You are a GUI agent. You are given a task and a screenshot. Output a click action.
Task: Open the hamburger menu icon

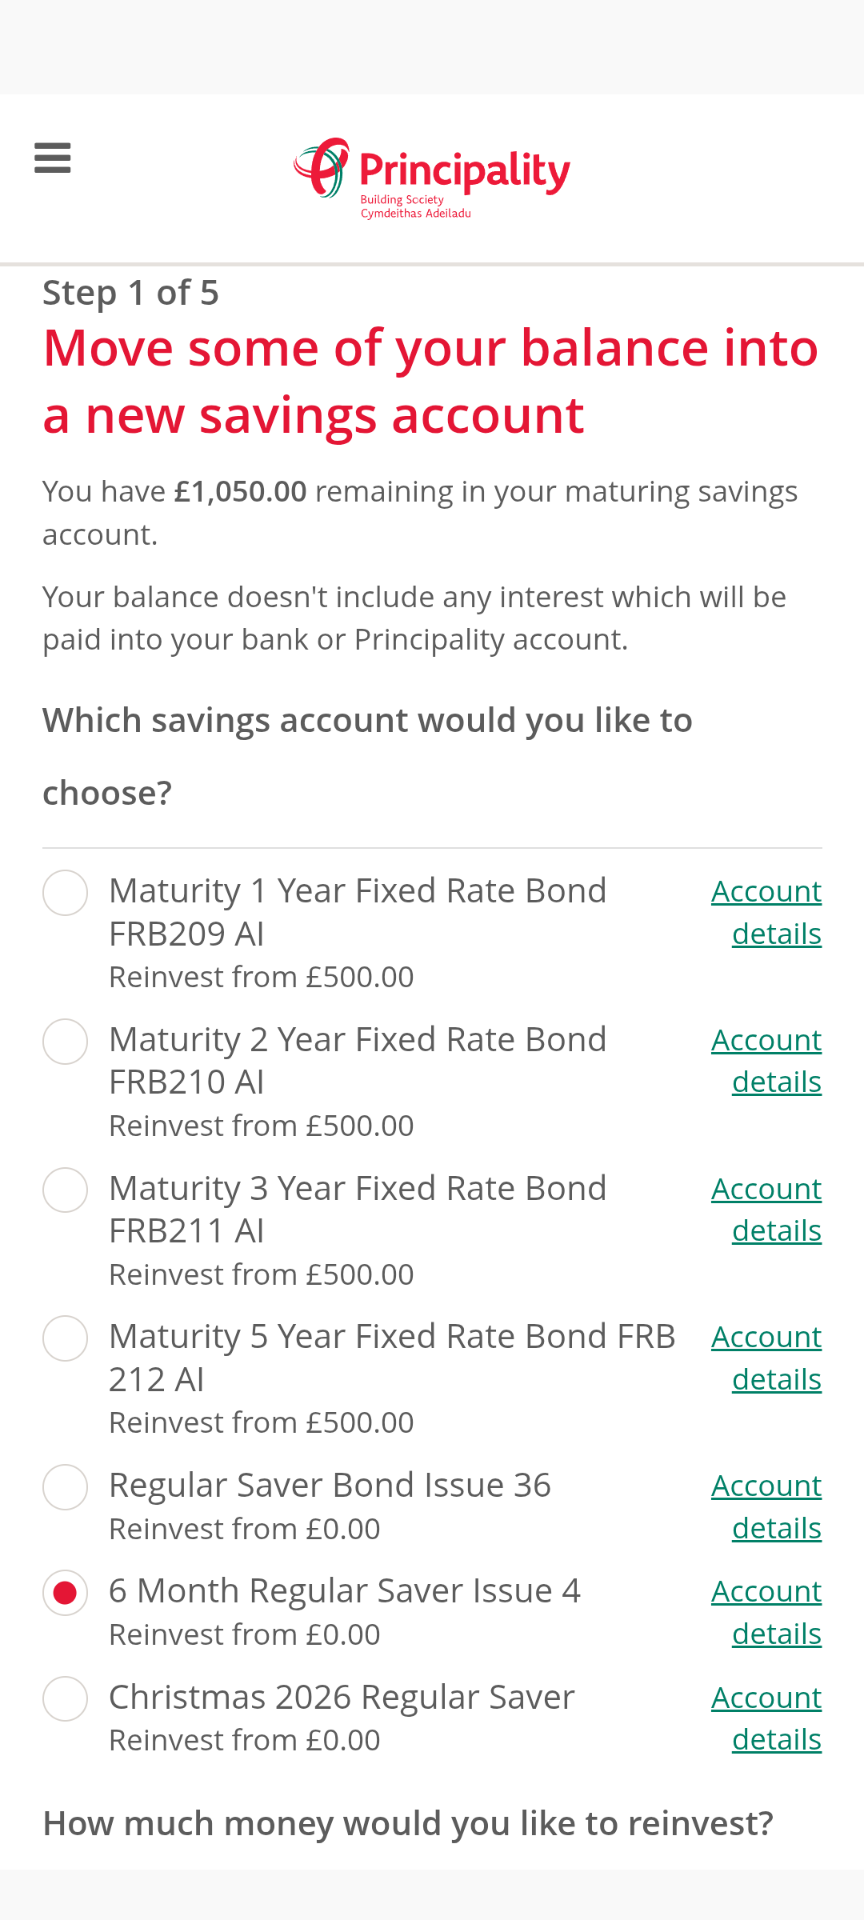[x=52, y=158]
